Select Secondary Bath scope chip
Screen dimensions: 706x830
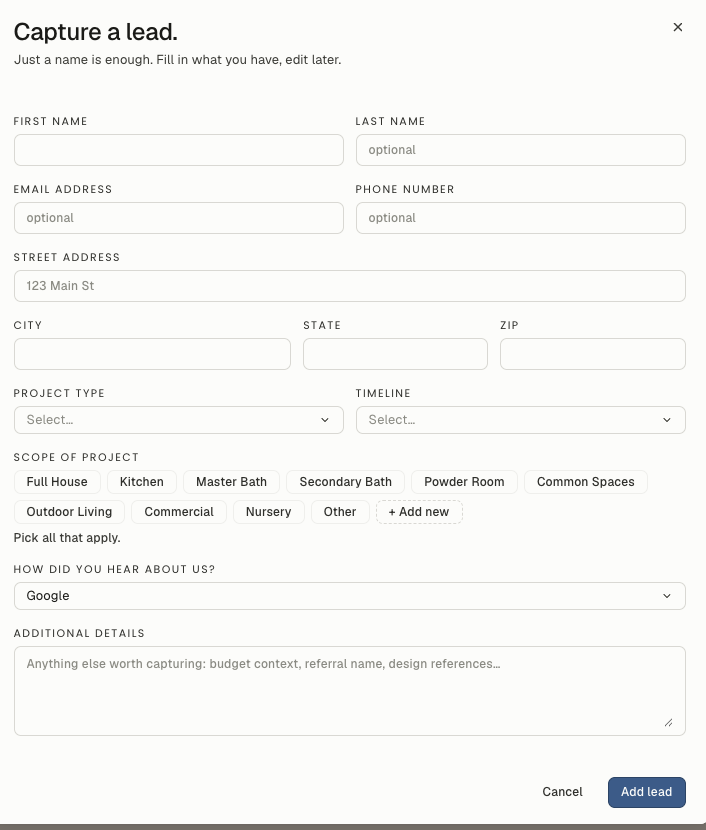click(346, 482)
